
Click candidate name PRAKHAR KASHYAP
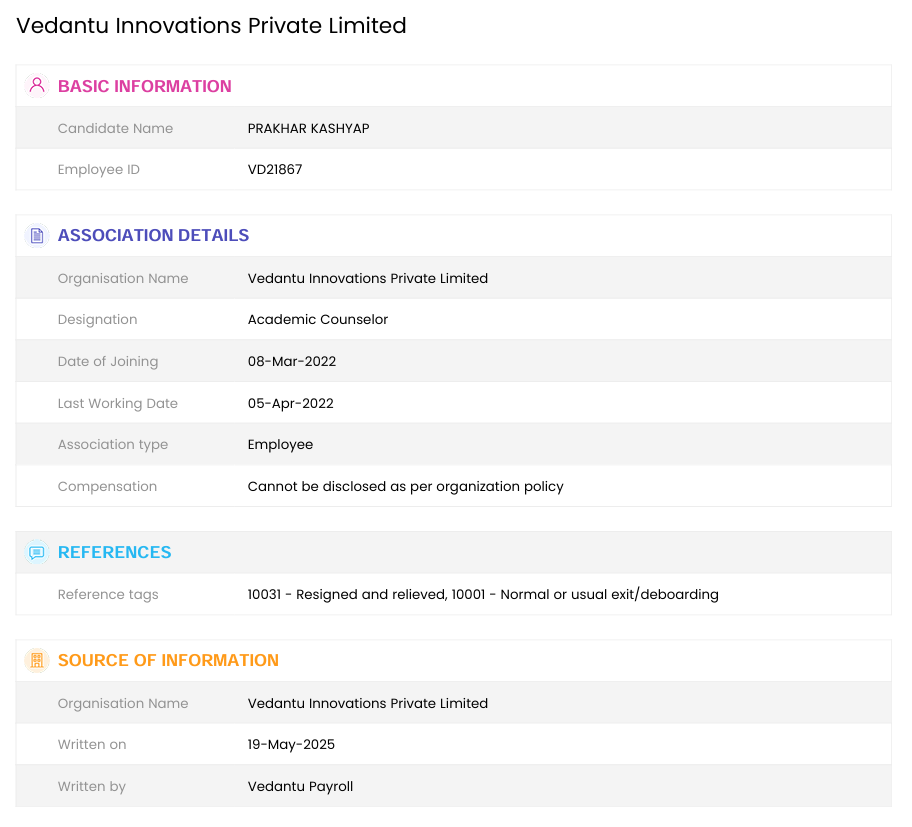pyautogui.click(x=308, y=129)
